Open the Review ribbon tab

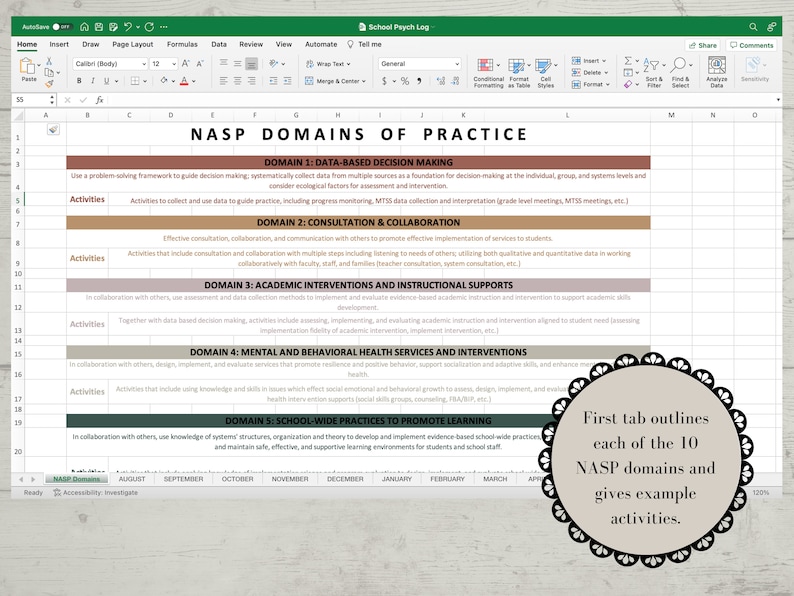point(251,45)
